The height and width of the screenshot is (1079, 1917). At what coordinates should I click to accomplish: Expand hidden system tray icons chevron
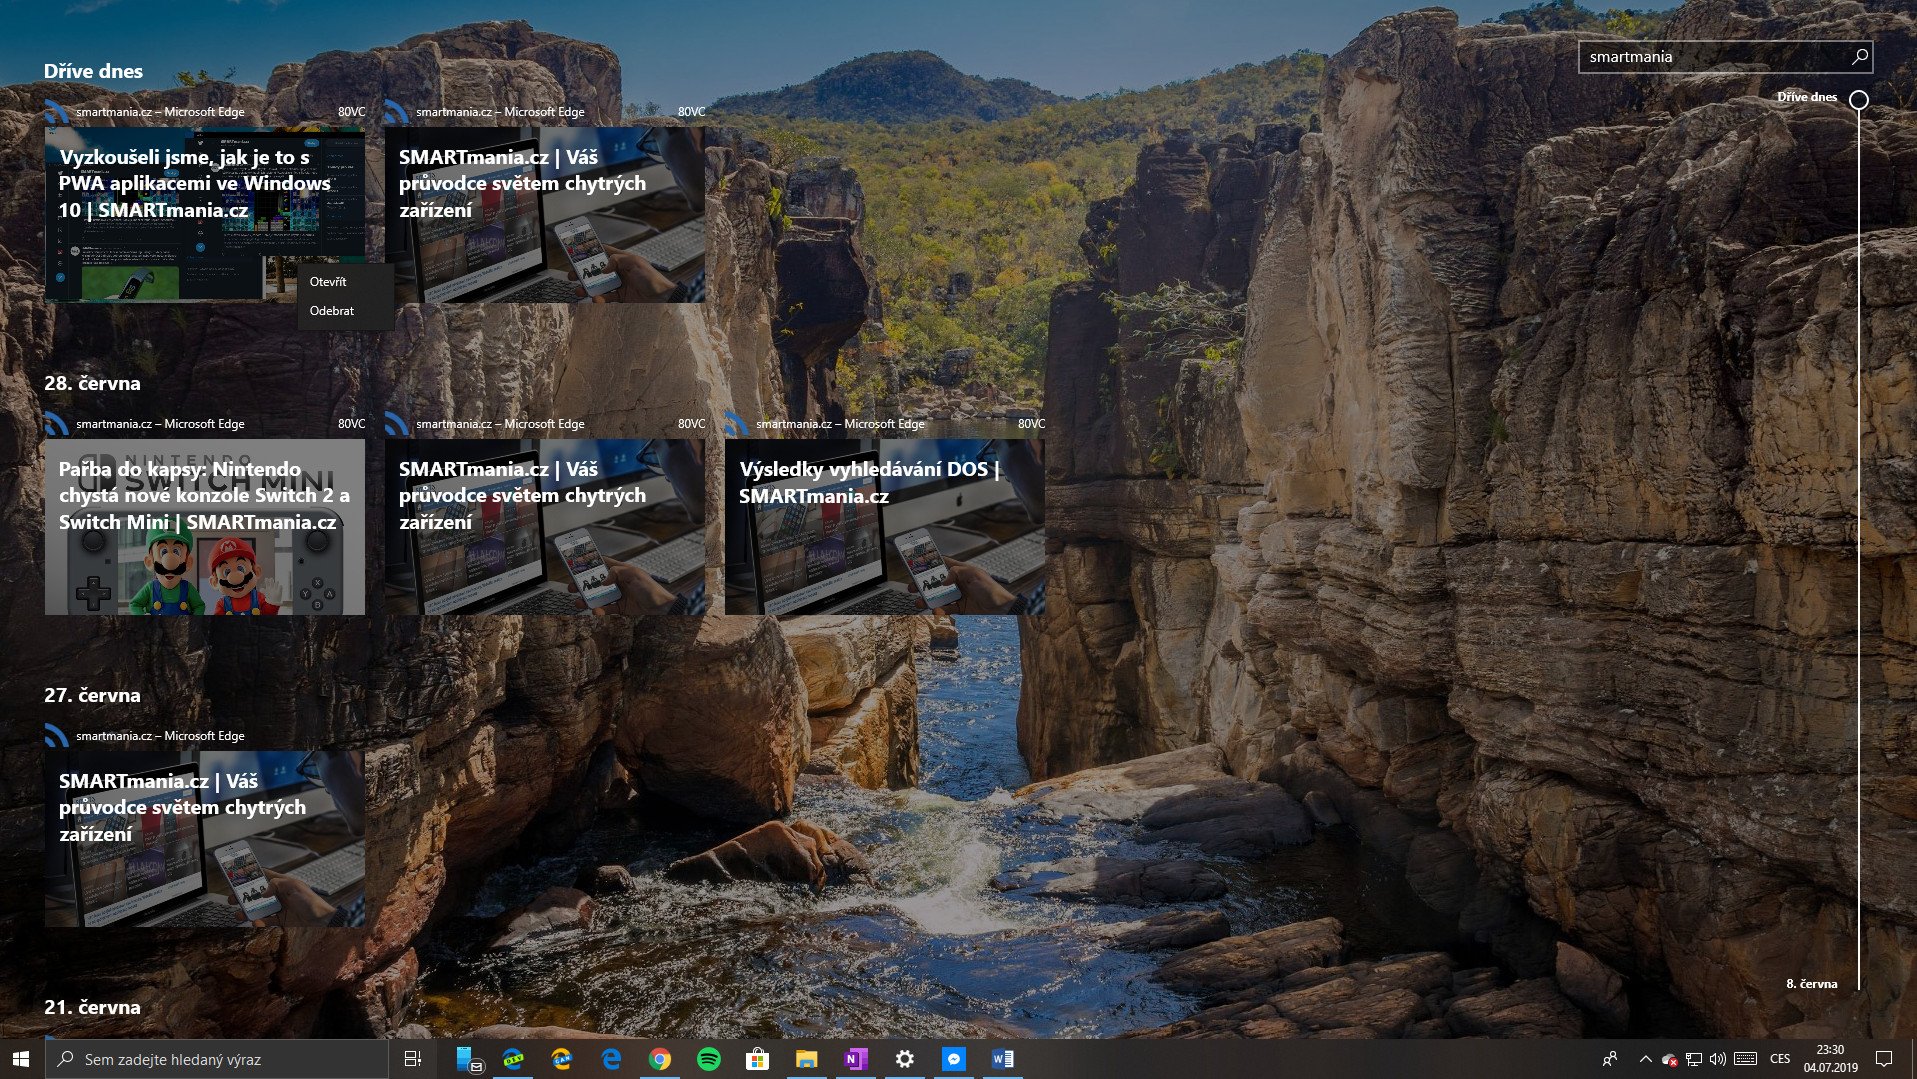[x=1645, y=1059]
